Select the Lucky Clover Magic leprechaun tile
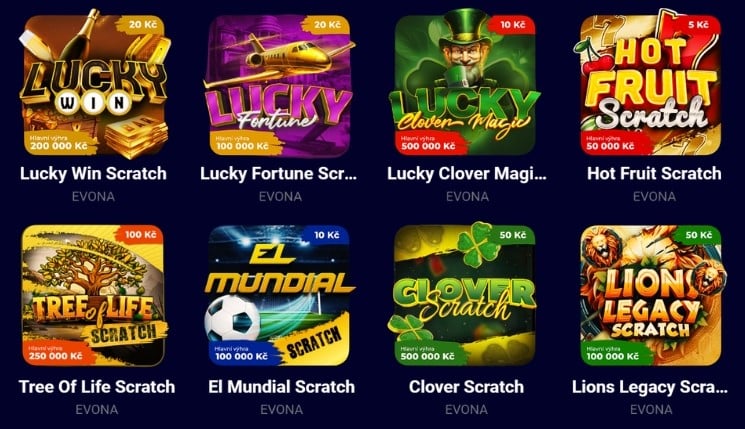 pos(465,83)
